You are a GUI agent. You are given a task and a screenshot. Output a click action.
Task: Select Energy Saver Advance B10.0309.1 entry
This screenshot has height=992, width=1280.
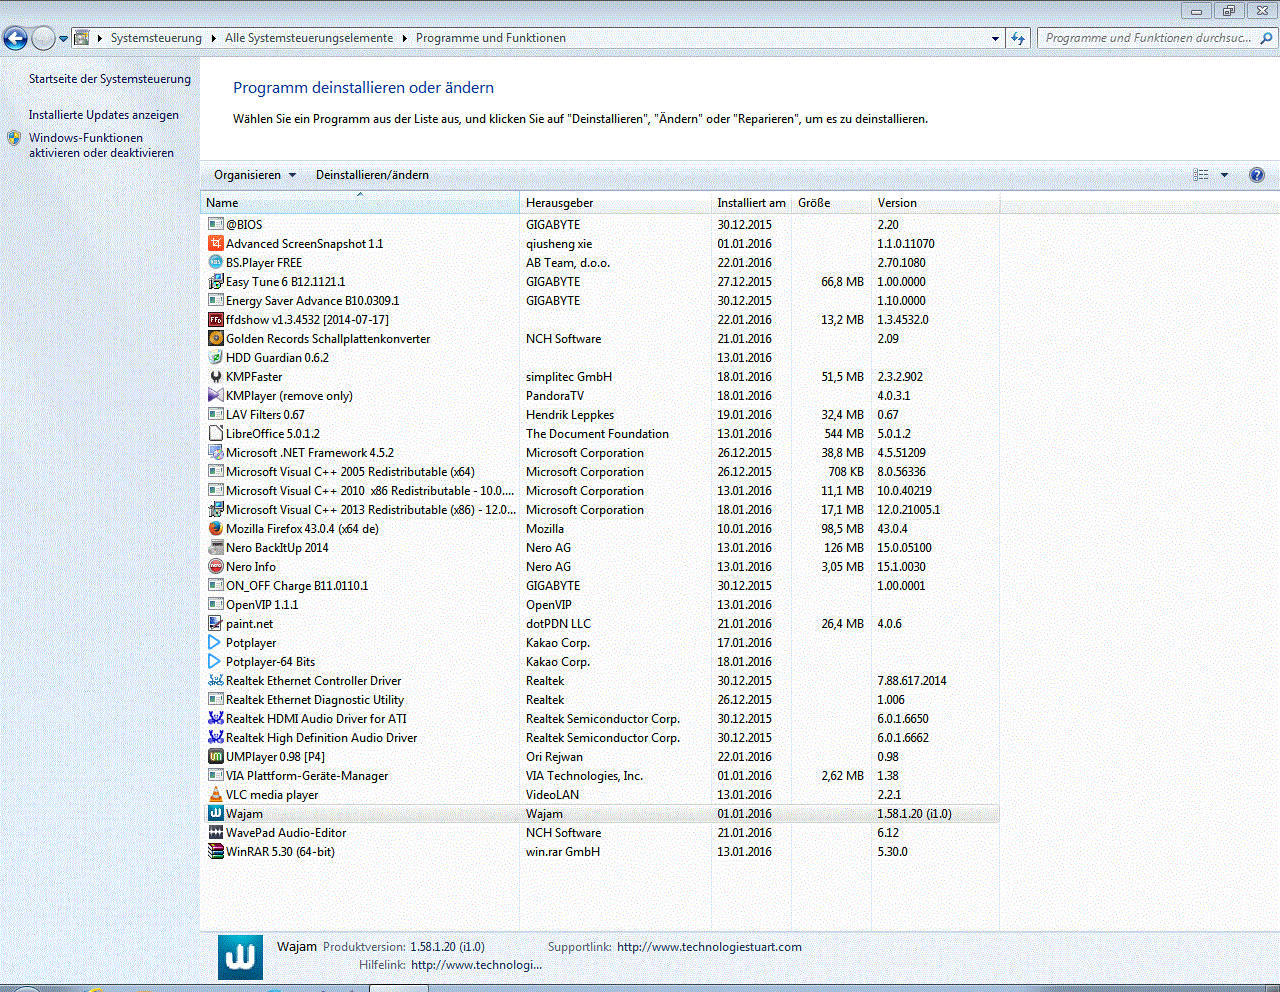click(x=600, y=301)
